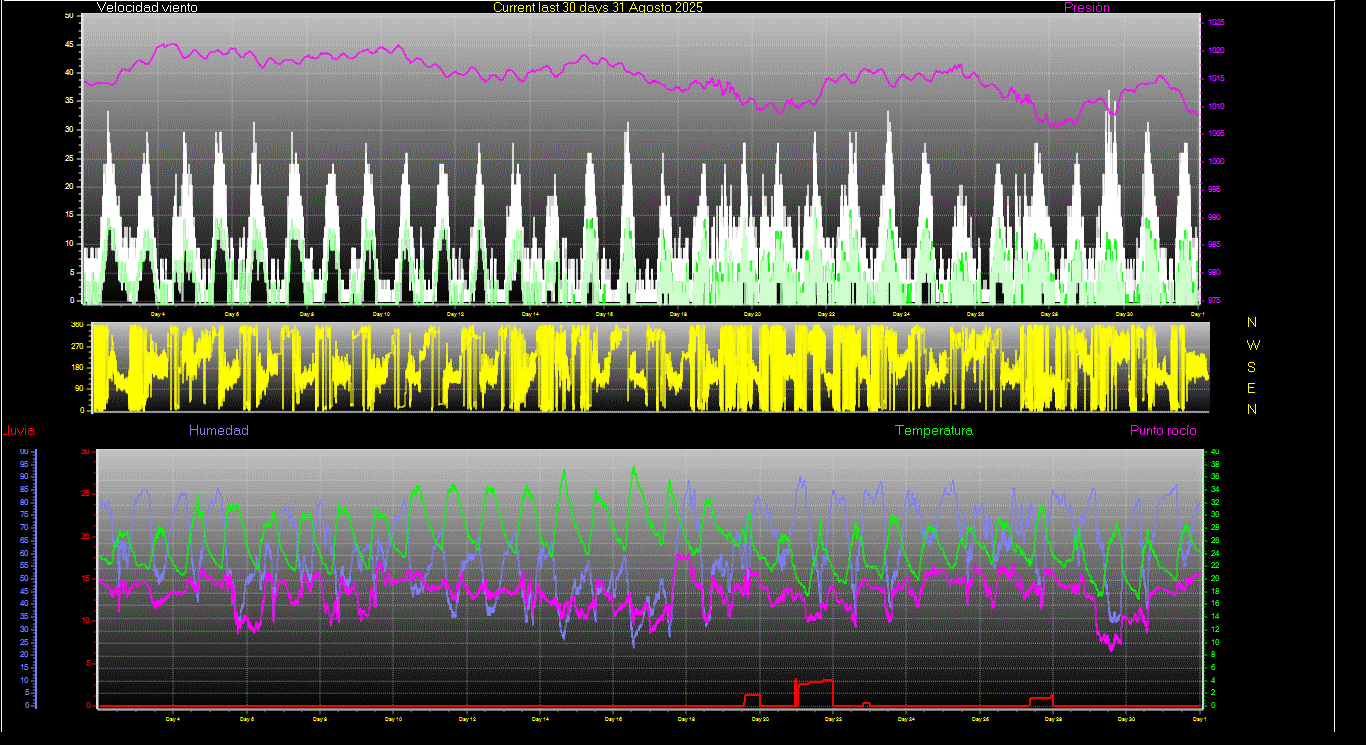Click 'Day 30' under the wind speed chart
This screenshot has width=1366, height=745.
coord(1124,314)
